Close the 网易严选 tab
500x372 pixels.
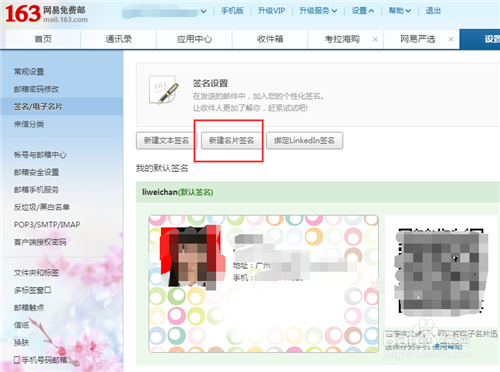tap(451, 39)
